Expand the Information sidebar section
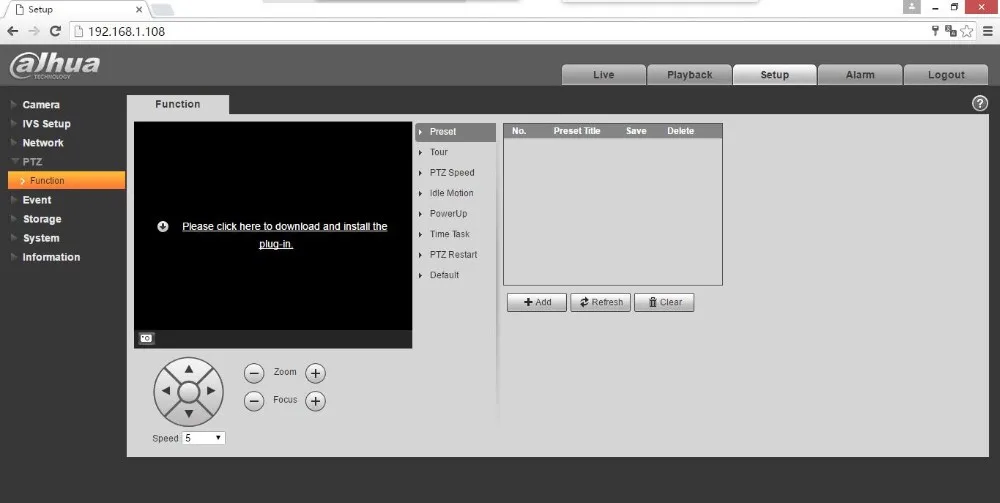This screenshot has height=503, width=1000. coord(51,258)
